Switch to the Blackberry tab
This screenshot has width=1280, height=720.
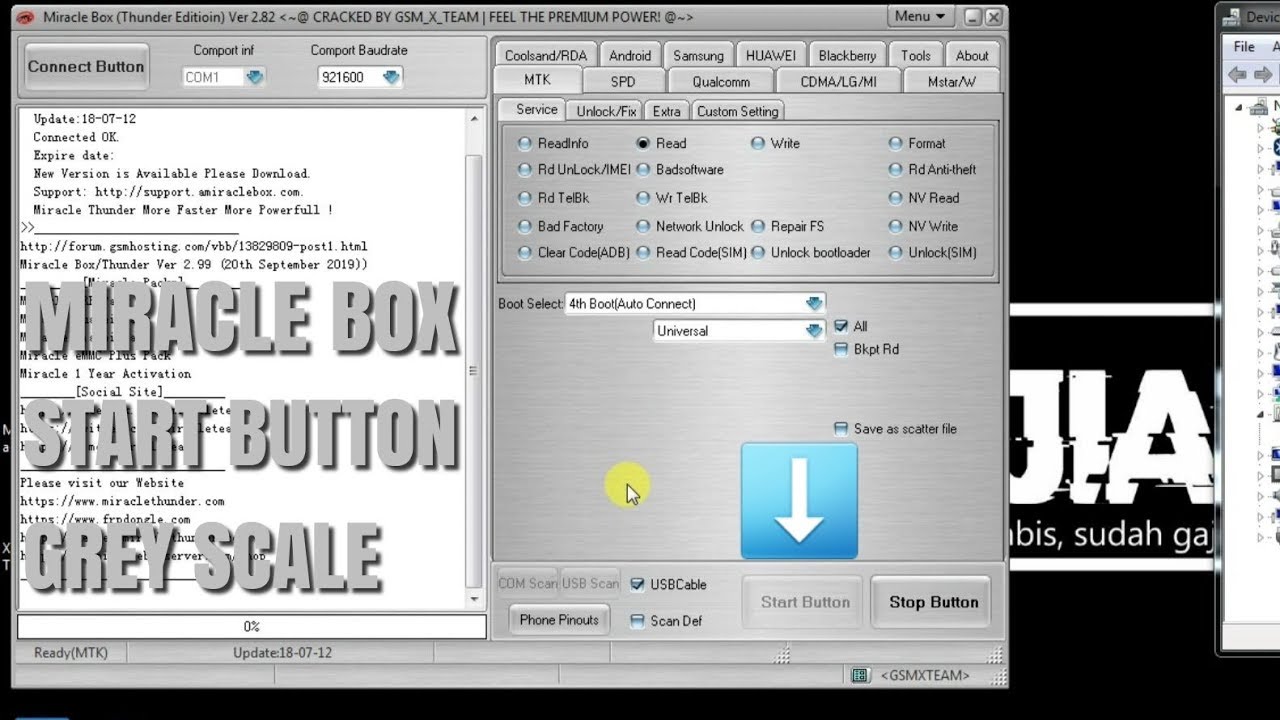pos(848,56)
